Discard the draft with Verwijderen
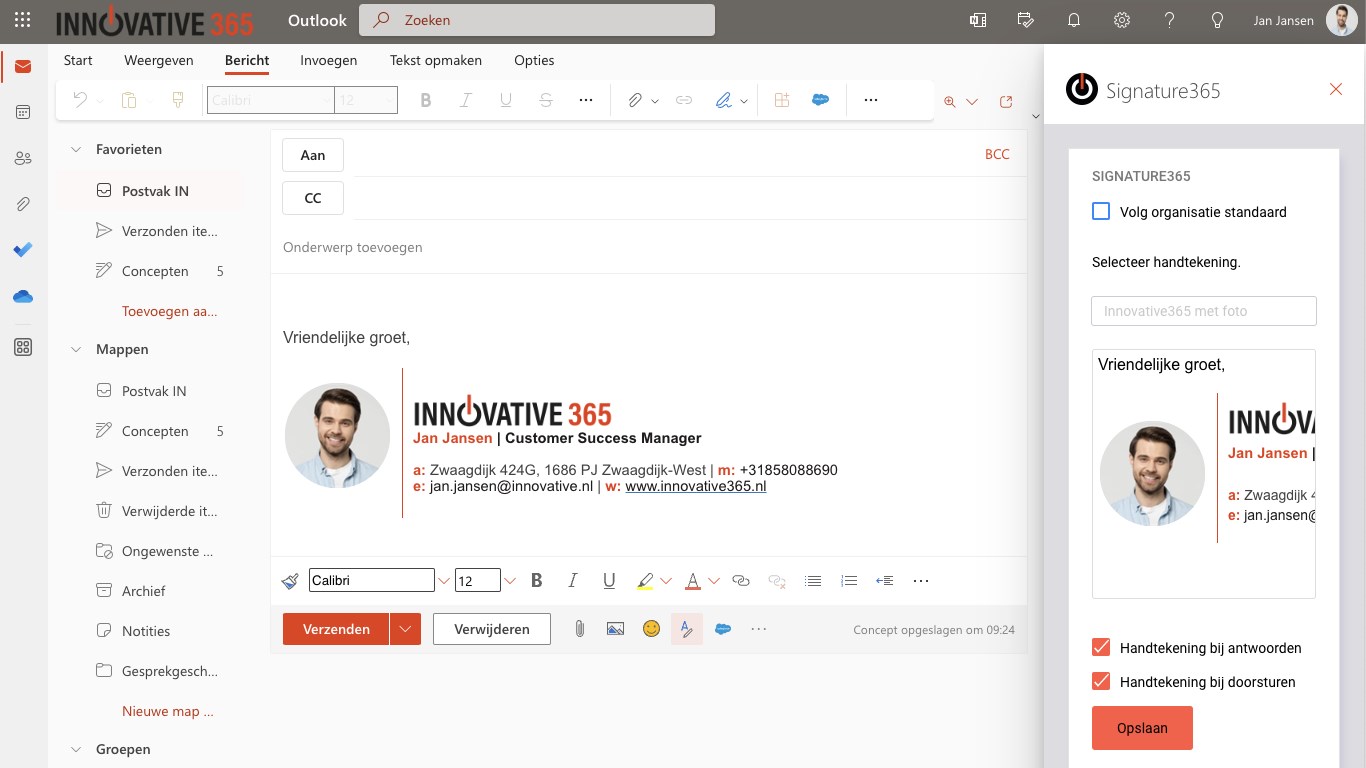The image size is (1366, 768). tap(492, 629)
